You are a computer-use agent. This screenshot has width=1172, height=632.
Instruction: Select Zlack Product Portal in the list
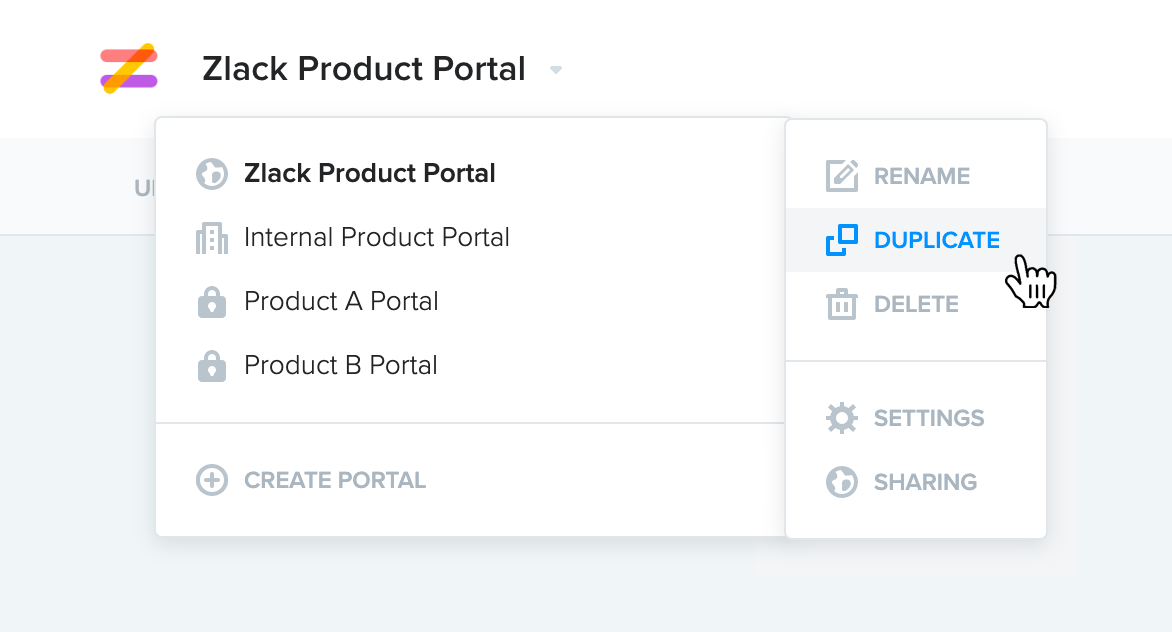369,173
